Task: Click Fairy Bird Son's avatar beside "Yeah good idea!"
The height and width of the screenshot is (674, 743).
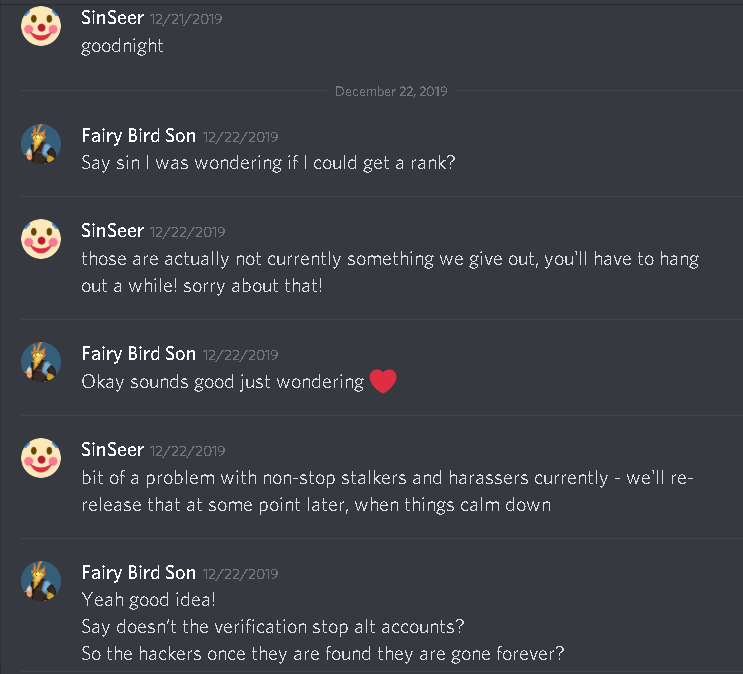Action: [x=41, y=581]
